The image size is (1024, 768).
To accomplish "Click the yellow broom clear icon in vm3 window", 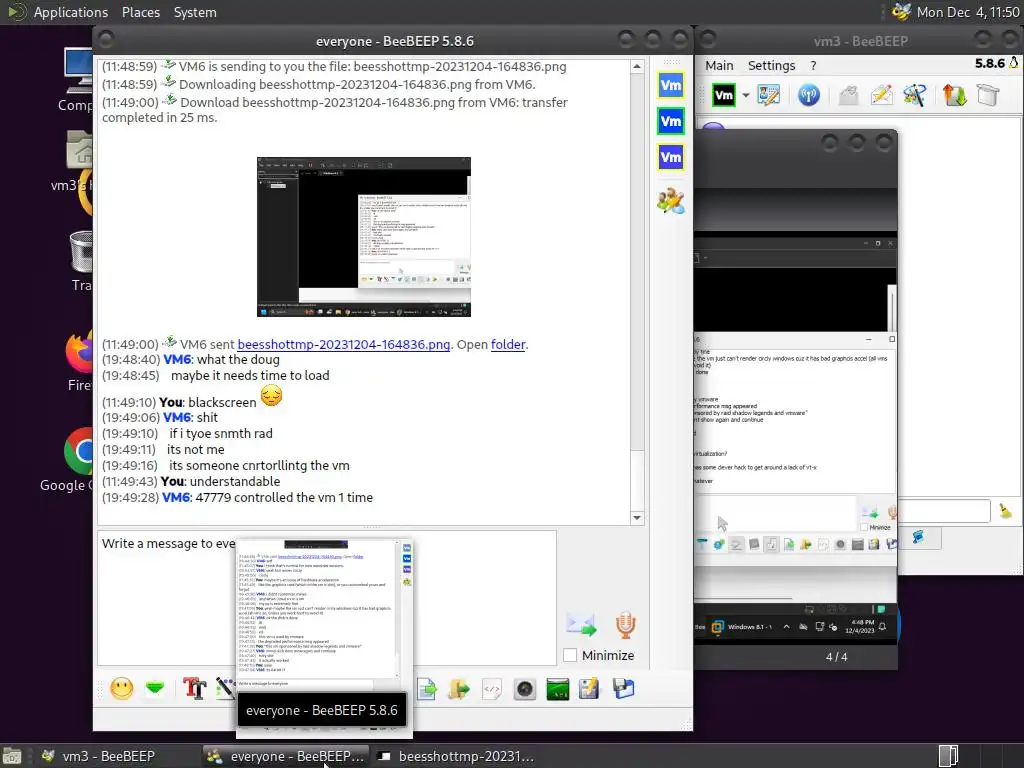I will coord(1005,511).
